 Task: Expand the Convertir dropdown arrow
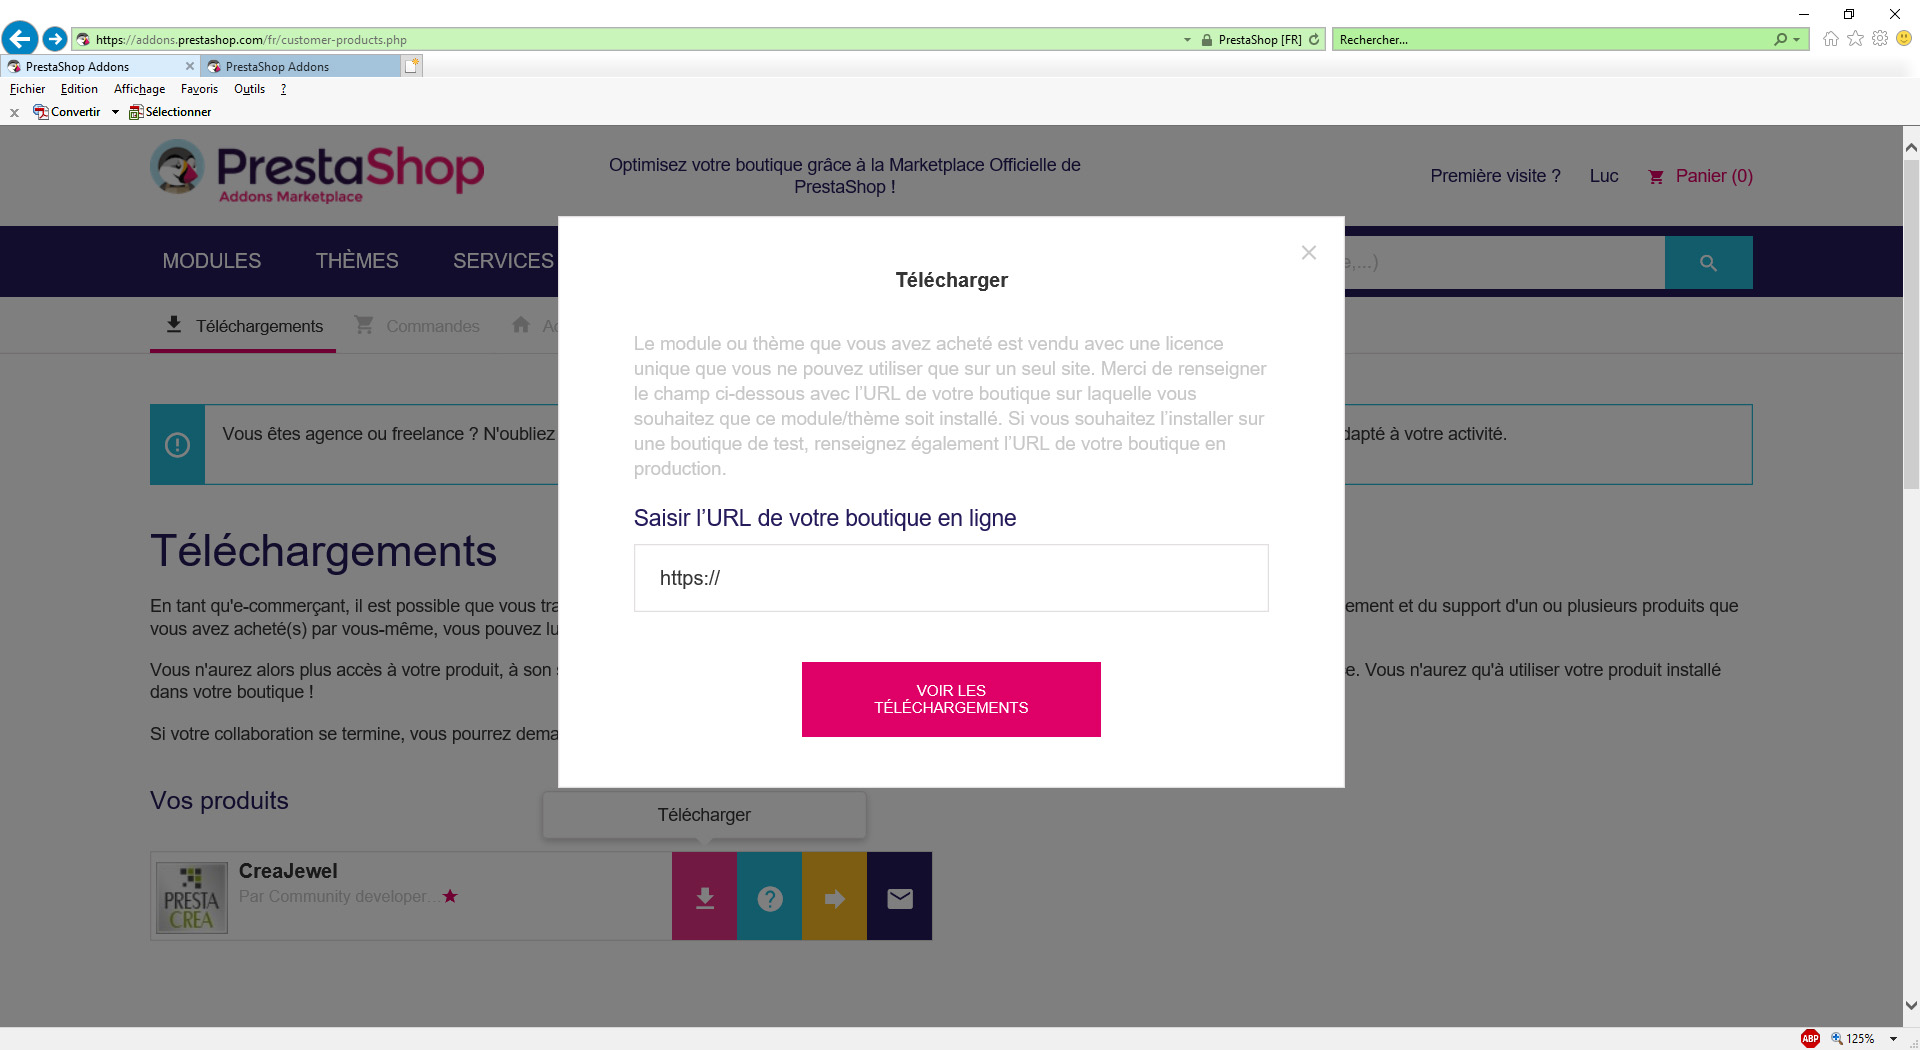click(115, 112)
